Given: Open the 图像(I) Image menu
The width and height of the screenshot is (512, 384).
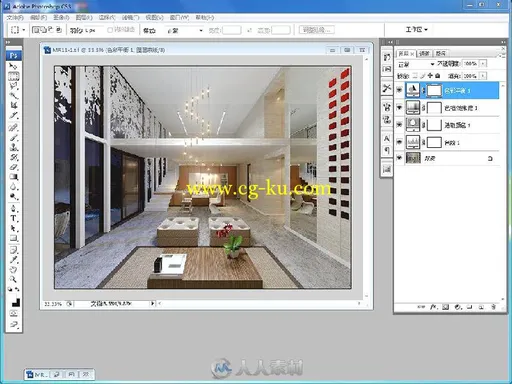Looking at the screenshot, I should [61, 17].
